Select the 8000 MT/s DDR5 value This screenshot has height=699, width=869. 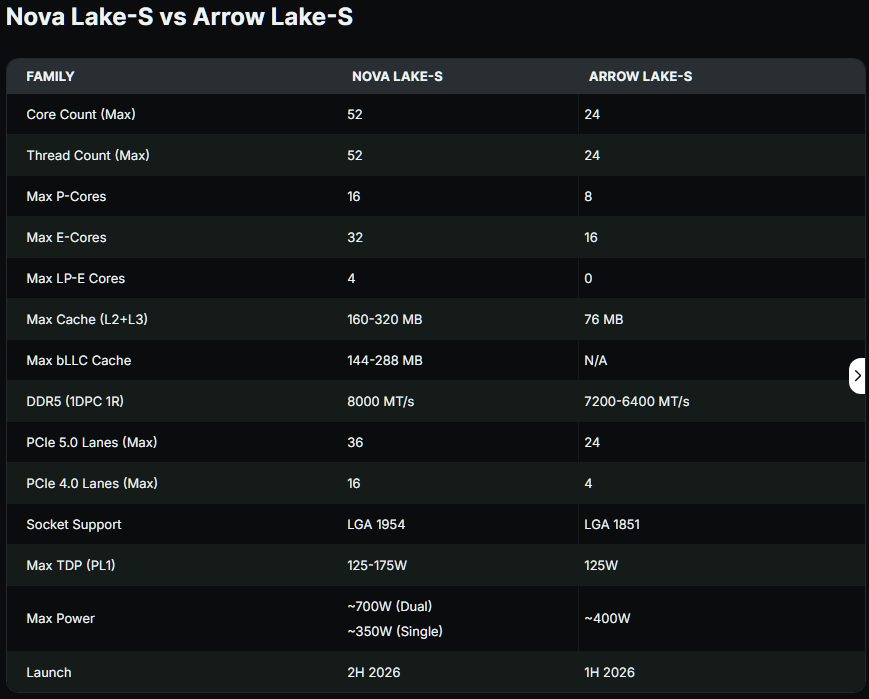[x=381, y=401]
